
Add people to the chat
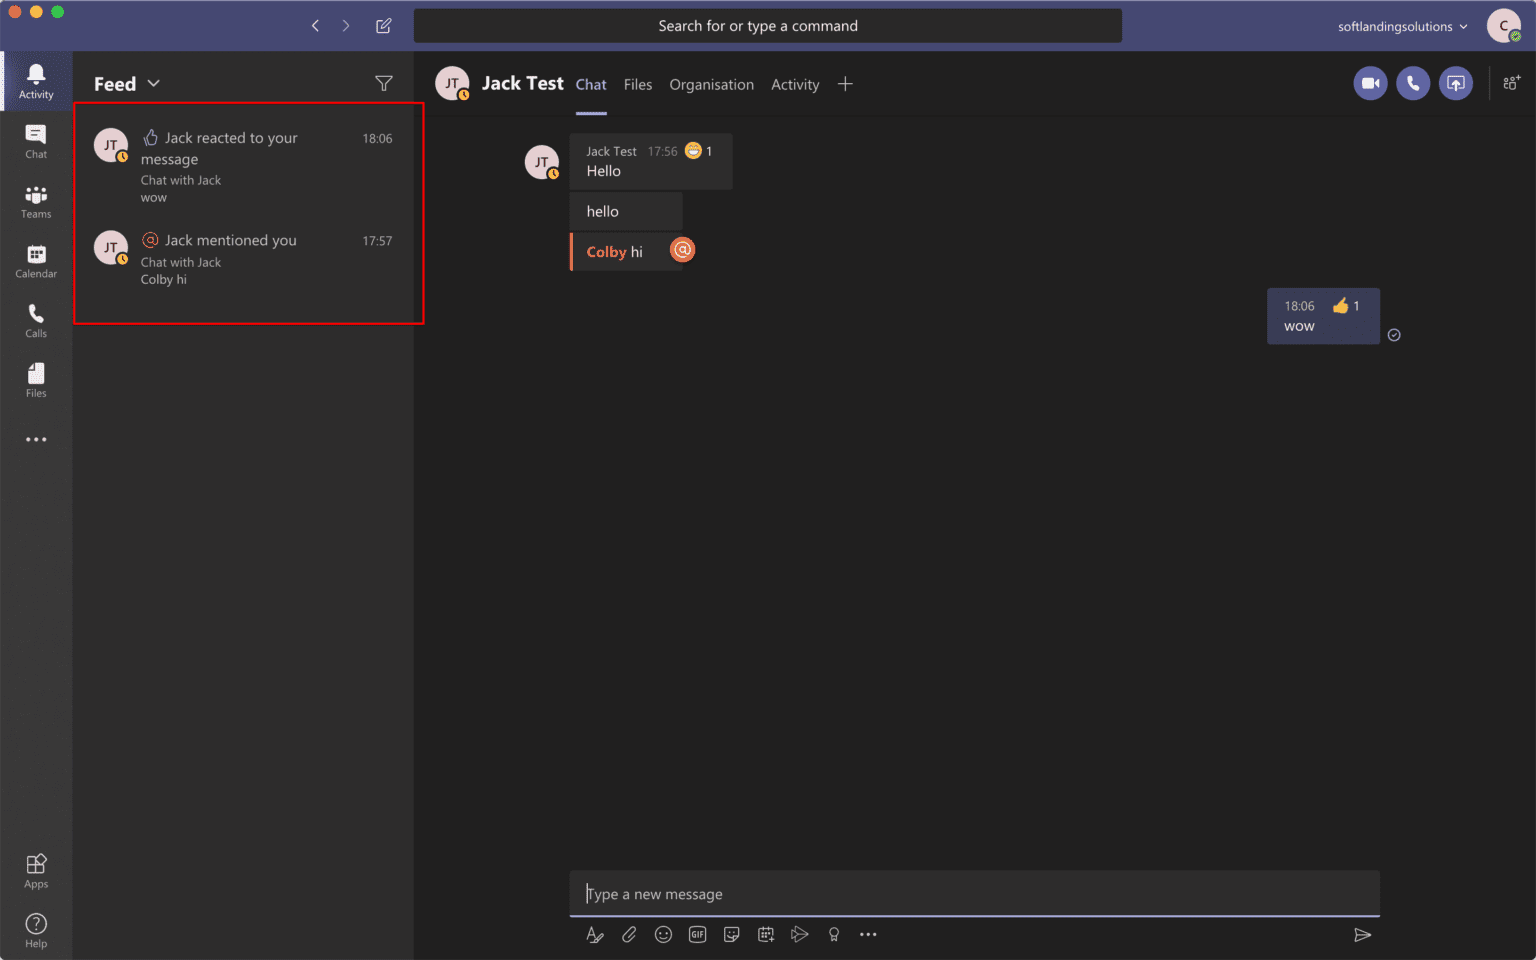coord(1511,84)
